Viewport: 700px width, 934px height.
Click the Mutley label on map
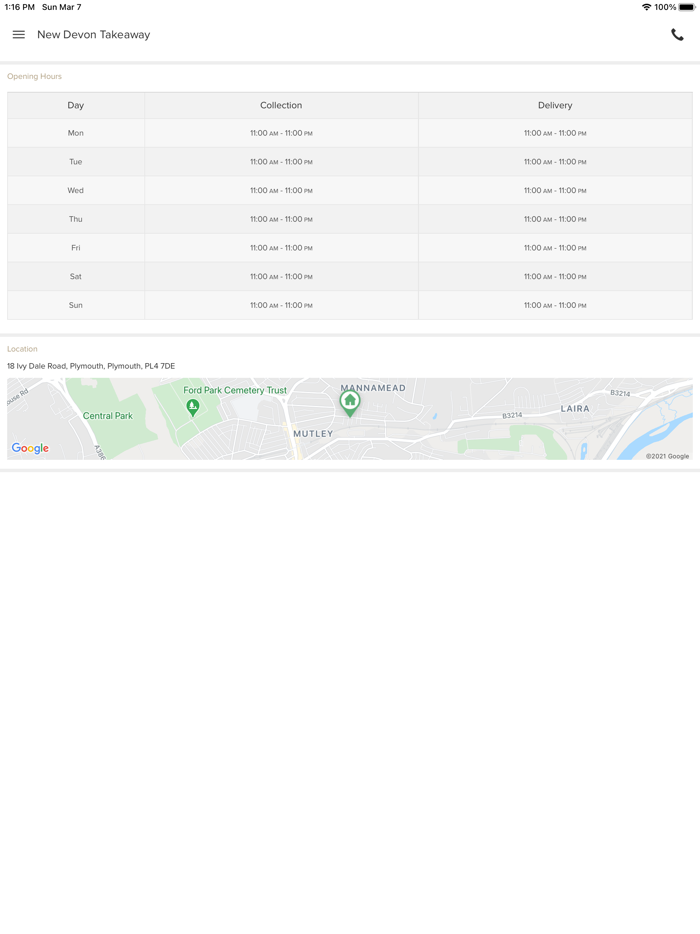(x=313, y=434)
